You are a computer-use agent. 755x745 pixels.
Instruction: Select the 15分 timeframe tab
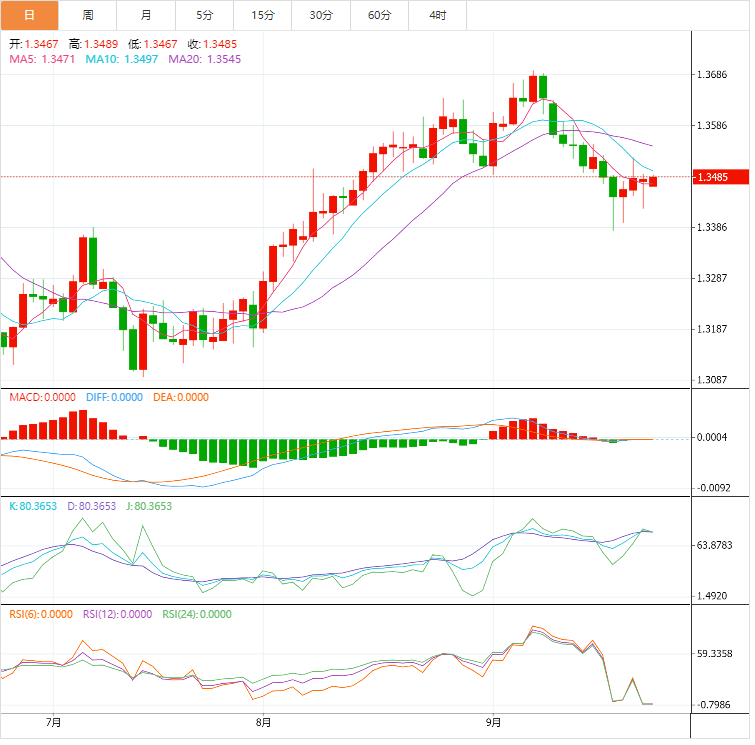(x=263, y=15)
